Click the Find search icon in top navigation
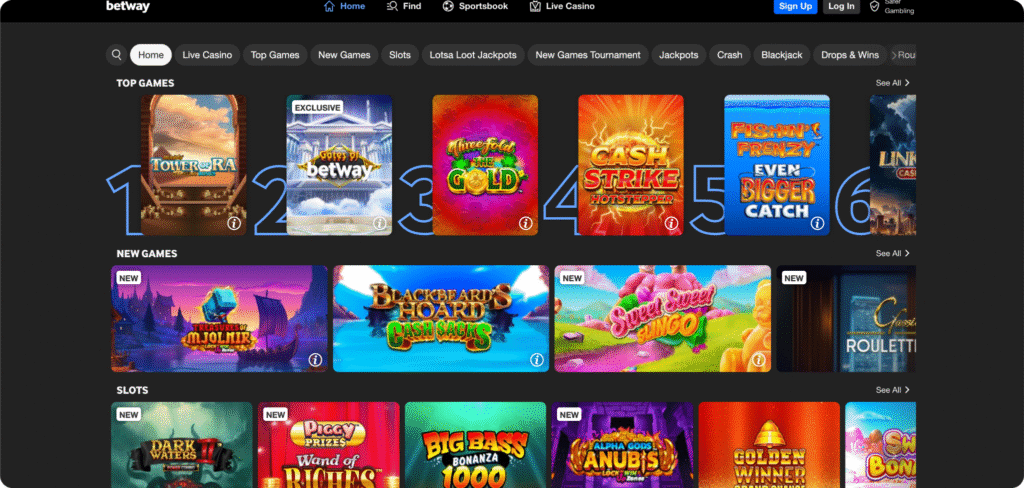This screenshot has width=1024, height=488. click(x=392, y=7)
